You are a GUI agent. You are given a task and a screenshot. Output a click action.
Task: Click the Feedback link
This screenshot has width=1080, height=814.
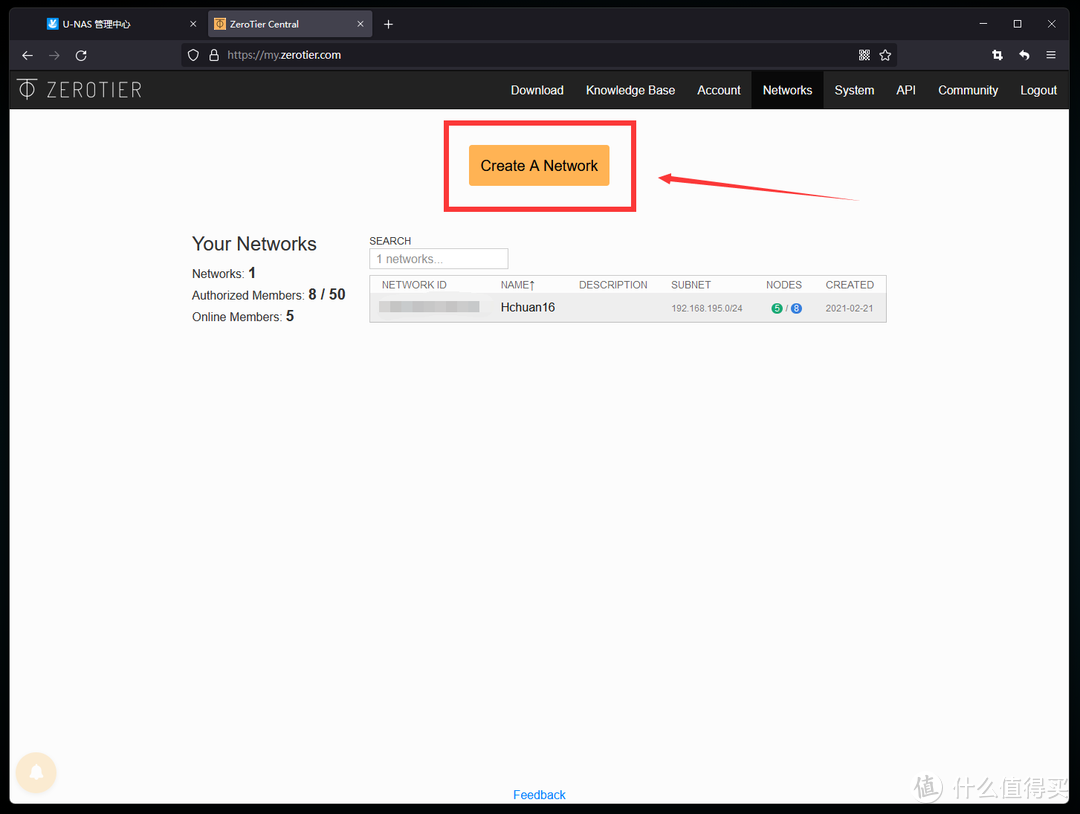pyautogui.click(x=539, y=795)
